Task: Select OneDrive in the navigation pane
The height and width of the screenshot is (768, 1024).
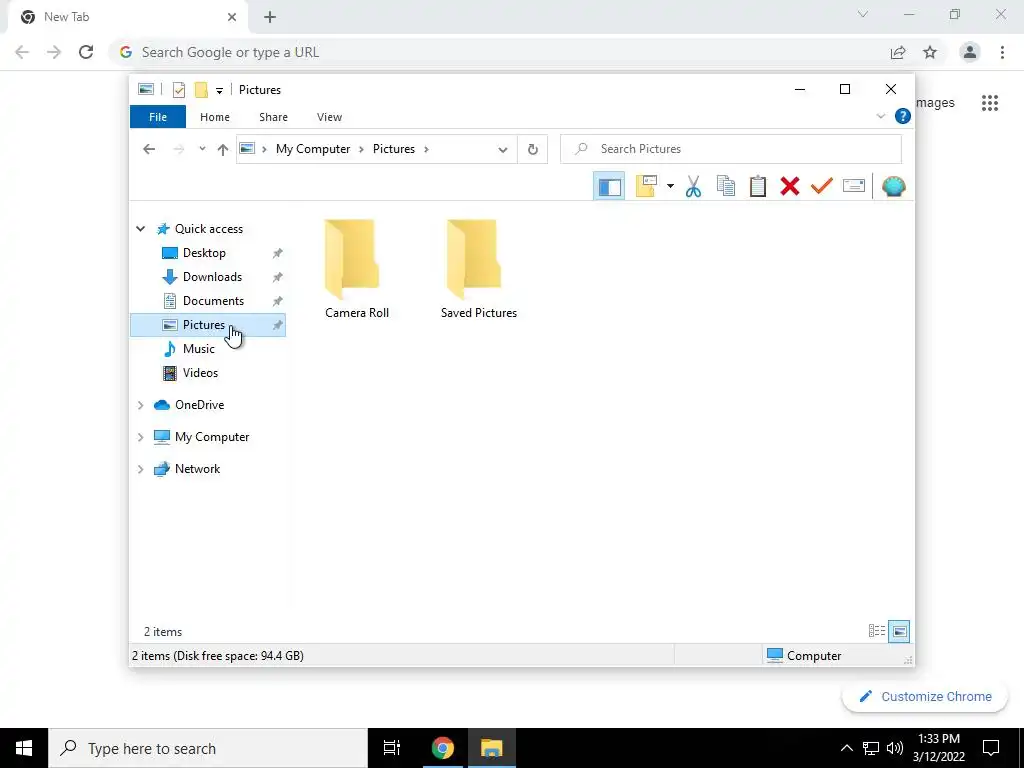Action: point(199,405)
